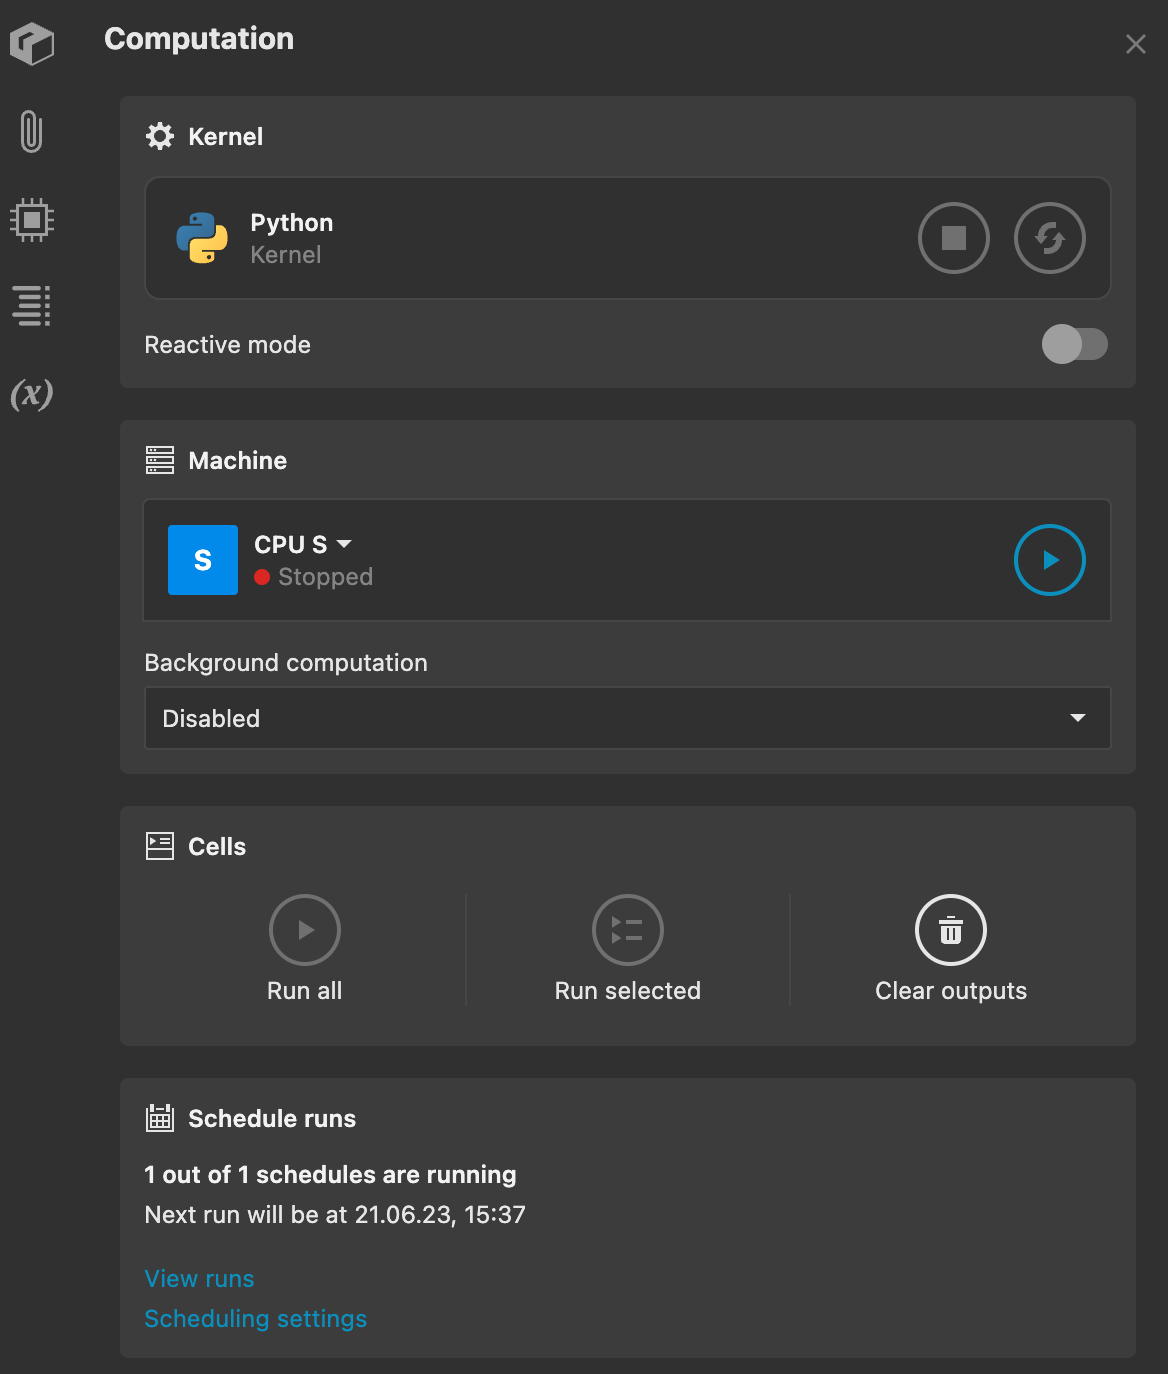Expand the Background computation dropdown
1168x1374 pixels.
point(1077,718)
